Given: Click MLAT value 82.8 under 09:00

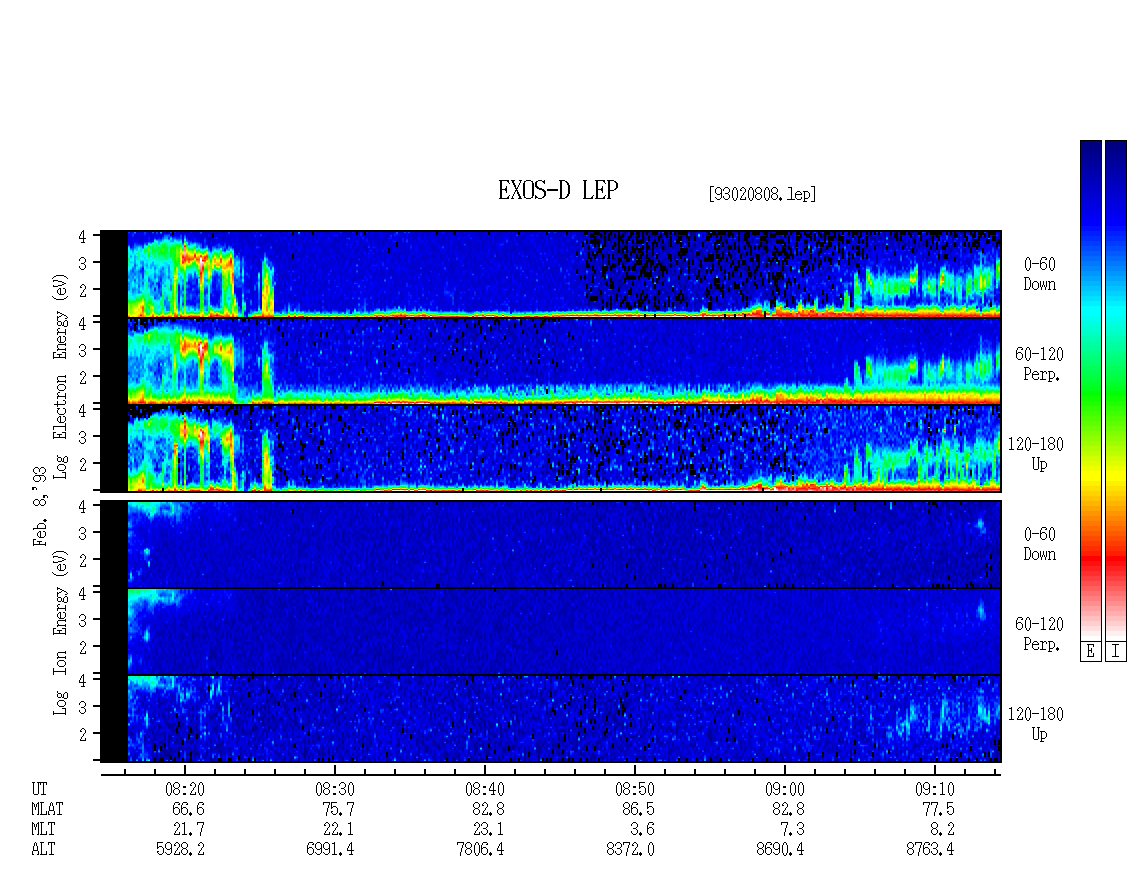Looking at the screenshot, I should tap(788, 809).
